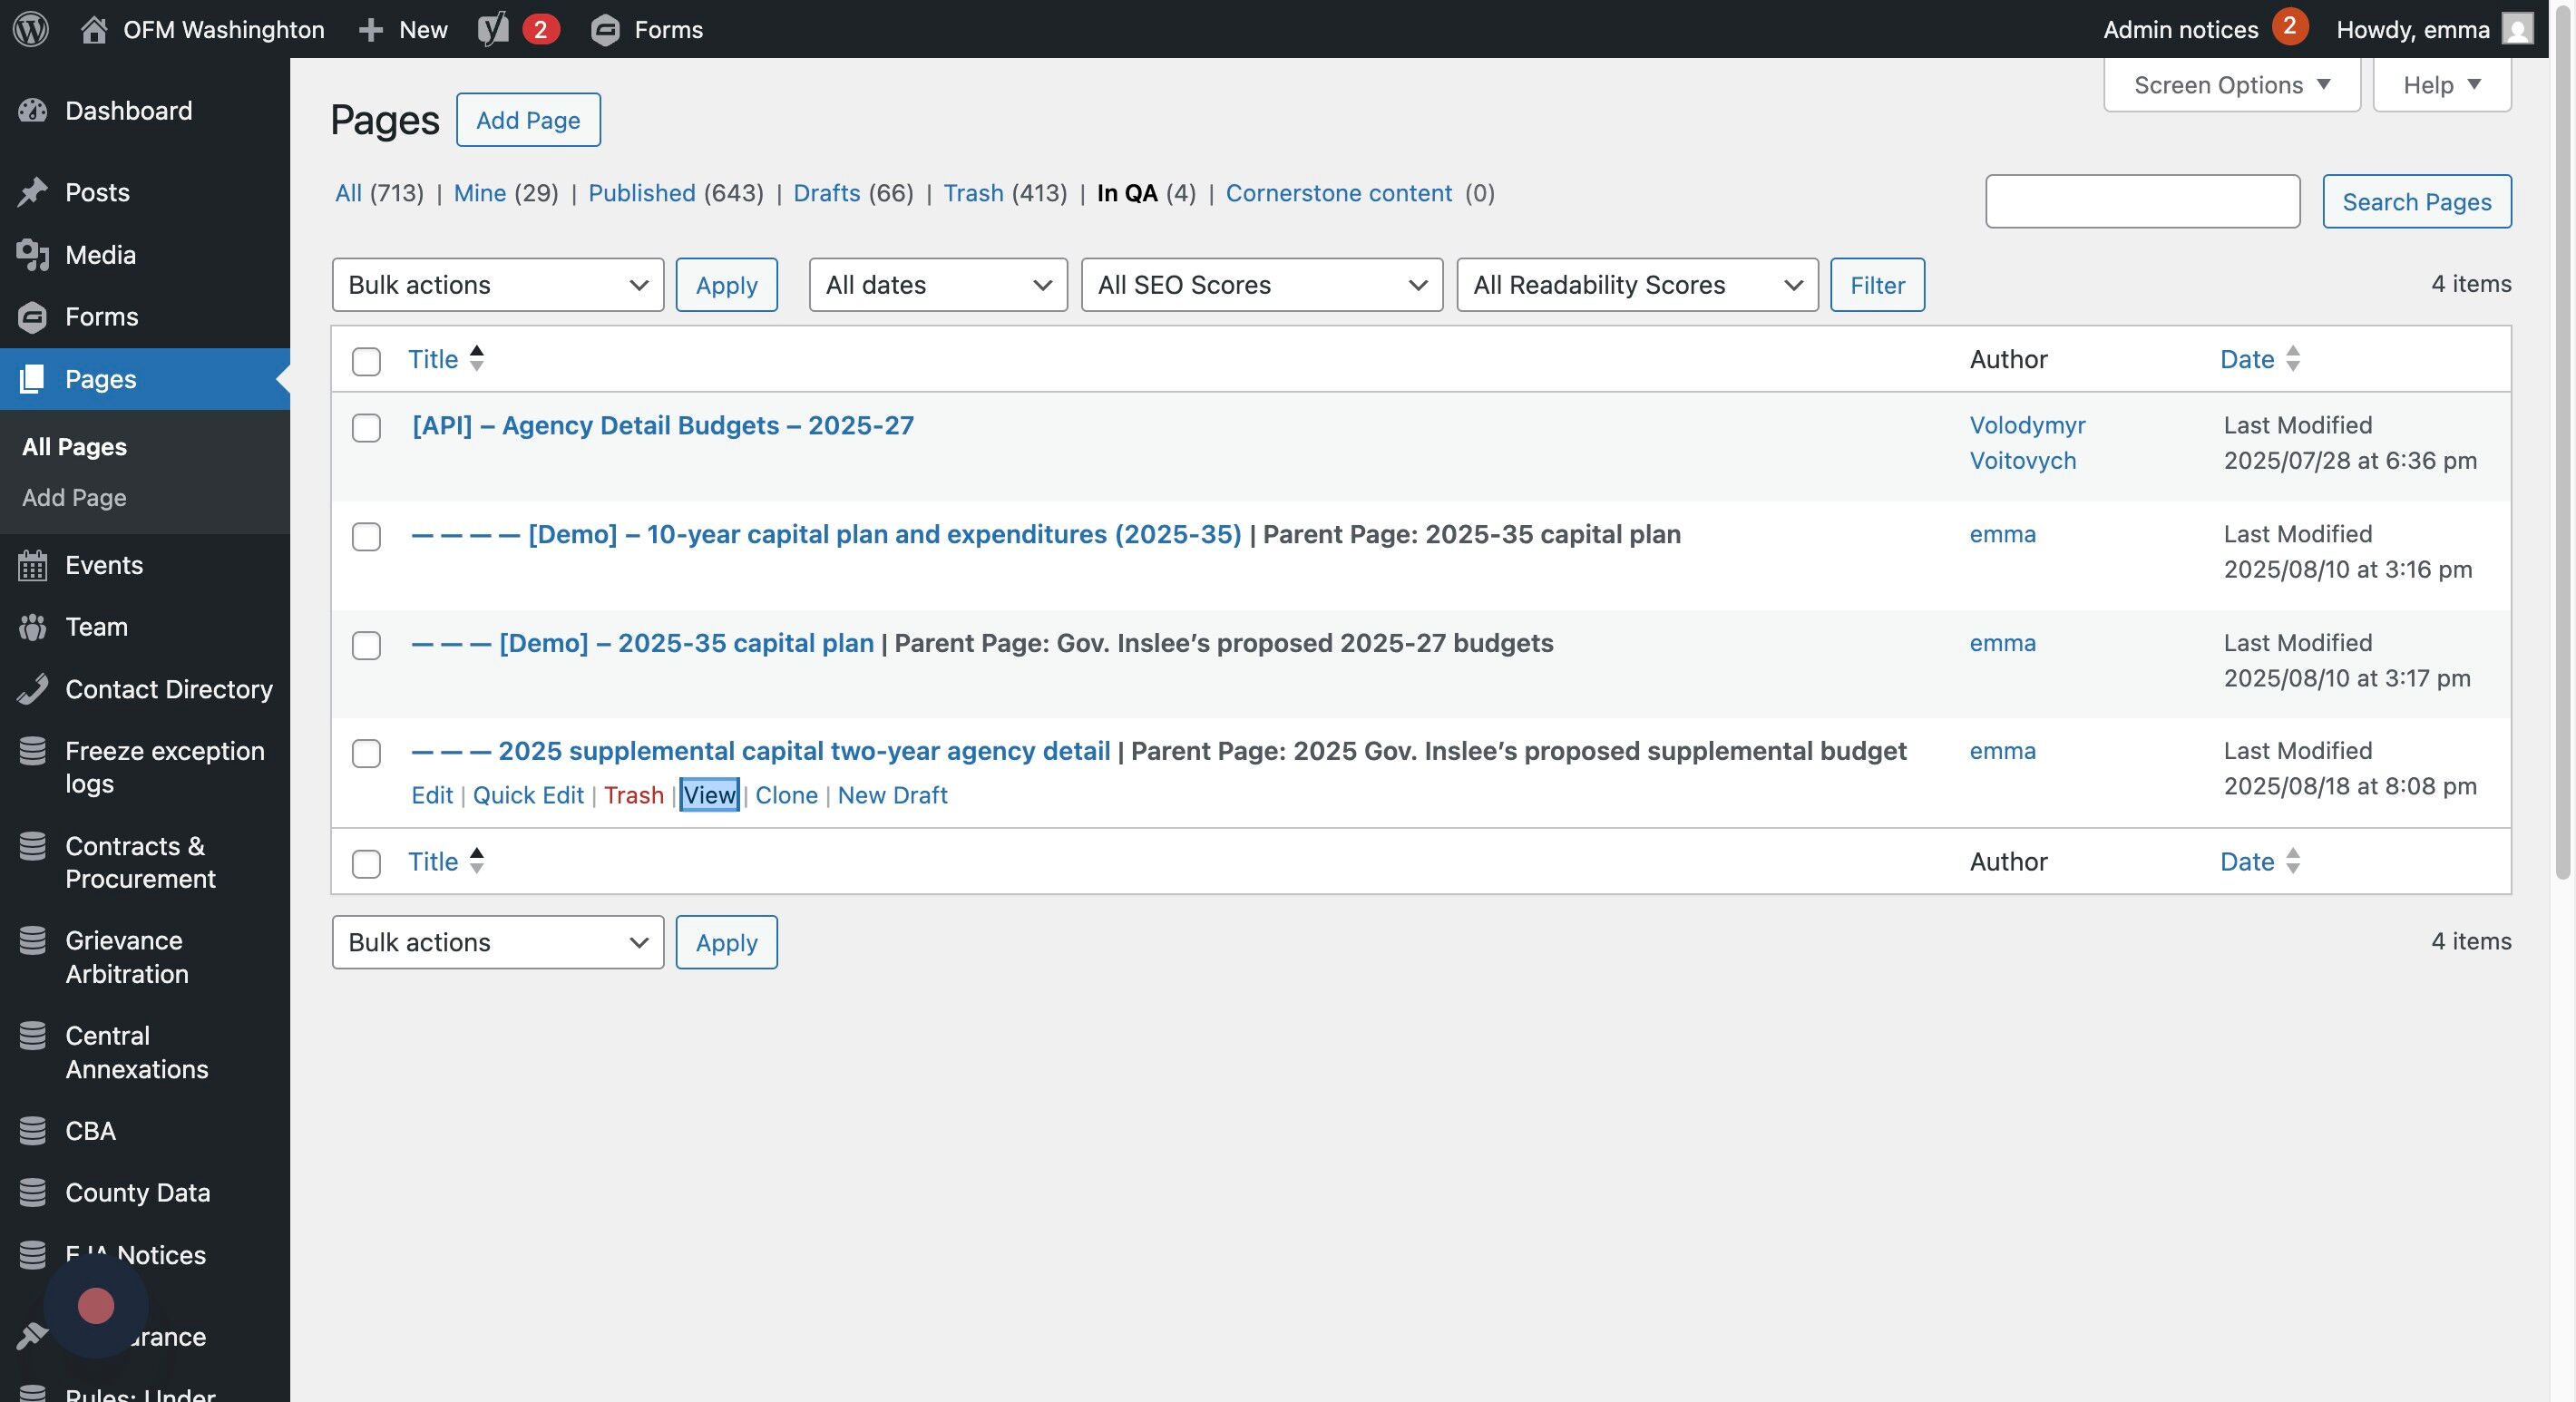
Task: Check the select-all checkbox in the table header
Action: (x=366, y=361)
